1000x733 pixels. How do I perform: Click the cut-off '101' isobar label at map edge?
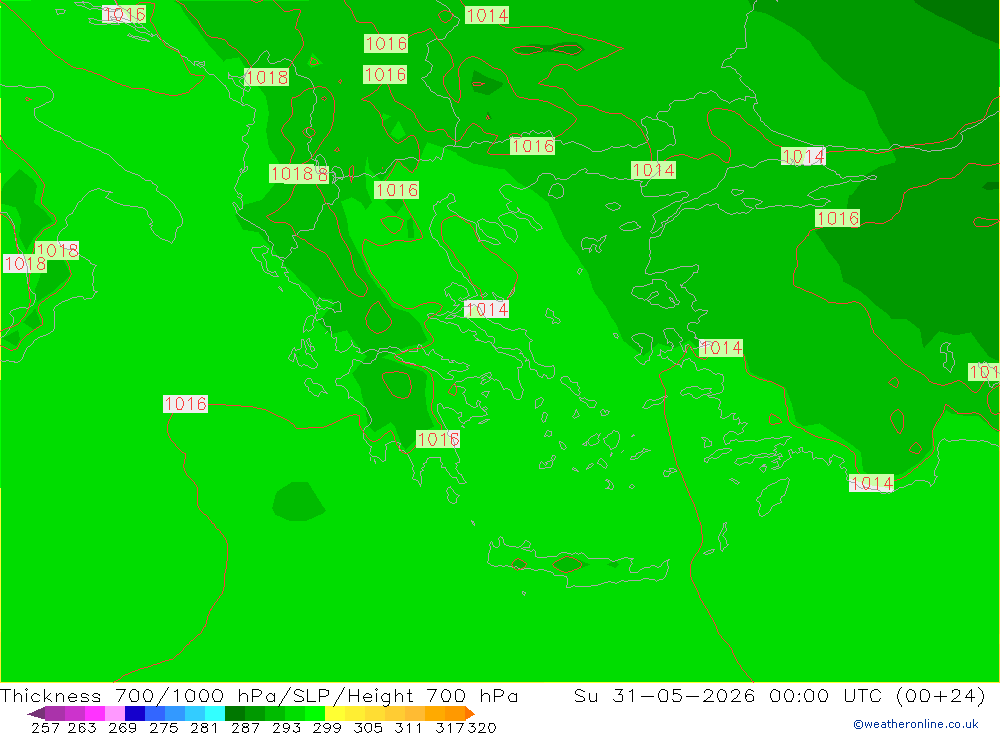[983, 372]
